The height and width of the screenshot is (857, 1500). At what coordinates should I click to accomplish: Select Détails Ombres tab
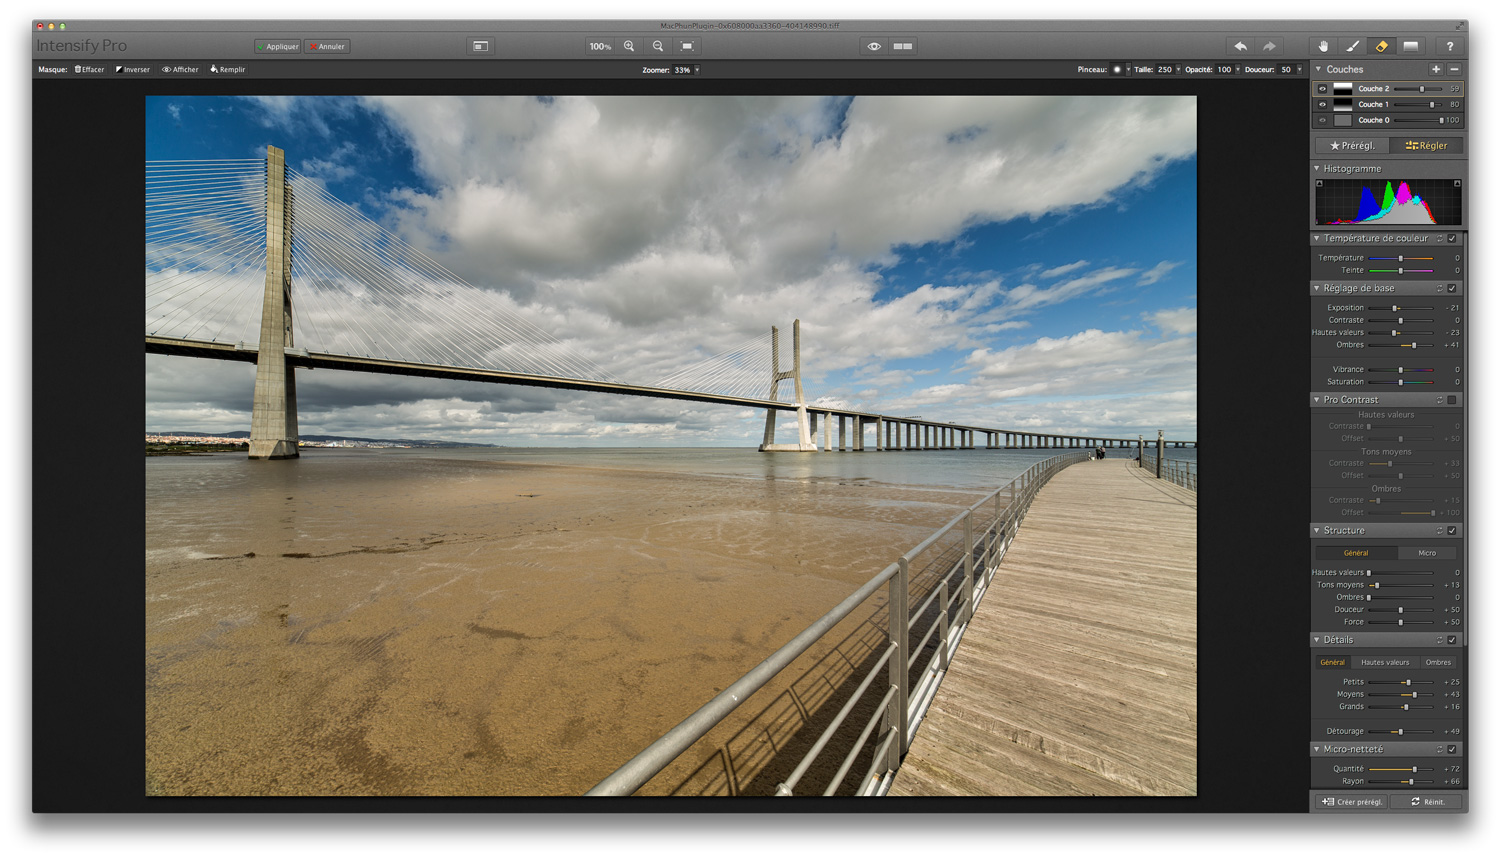(x=1438, y=663)
